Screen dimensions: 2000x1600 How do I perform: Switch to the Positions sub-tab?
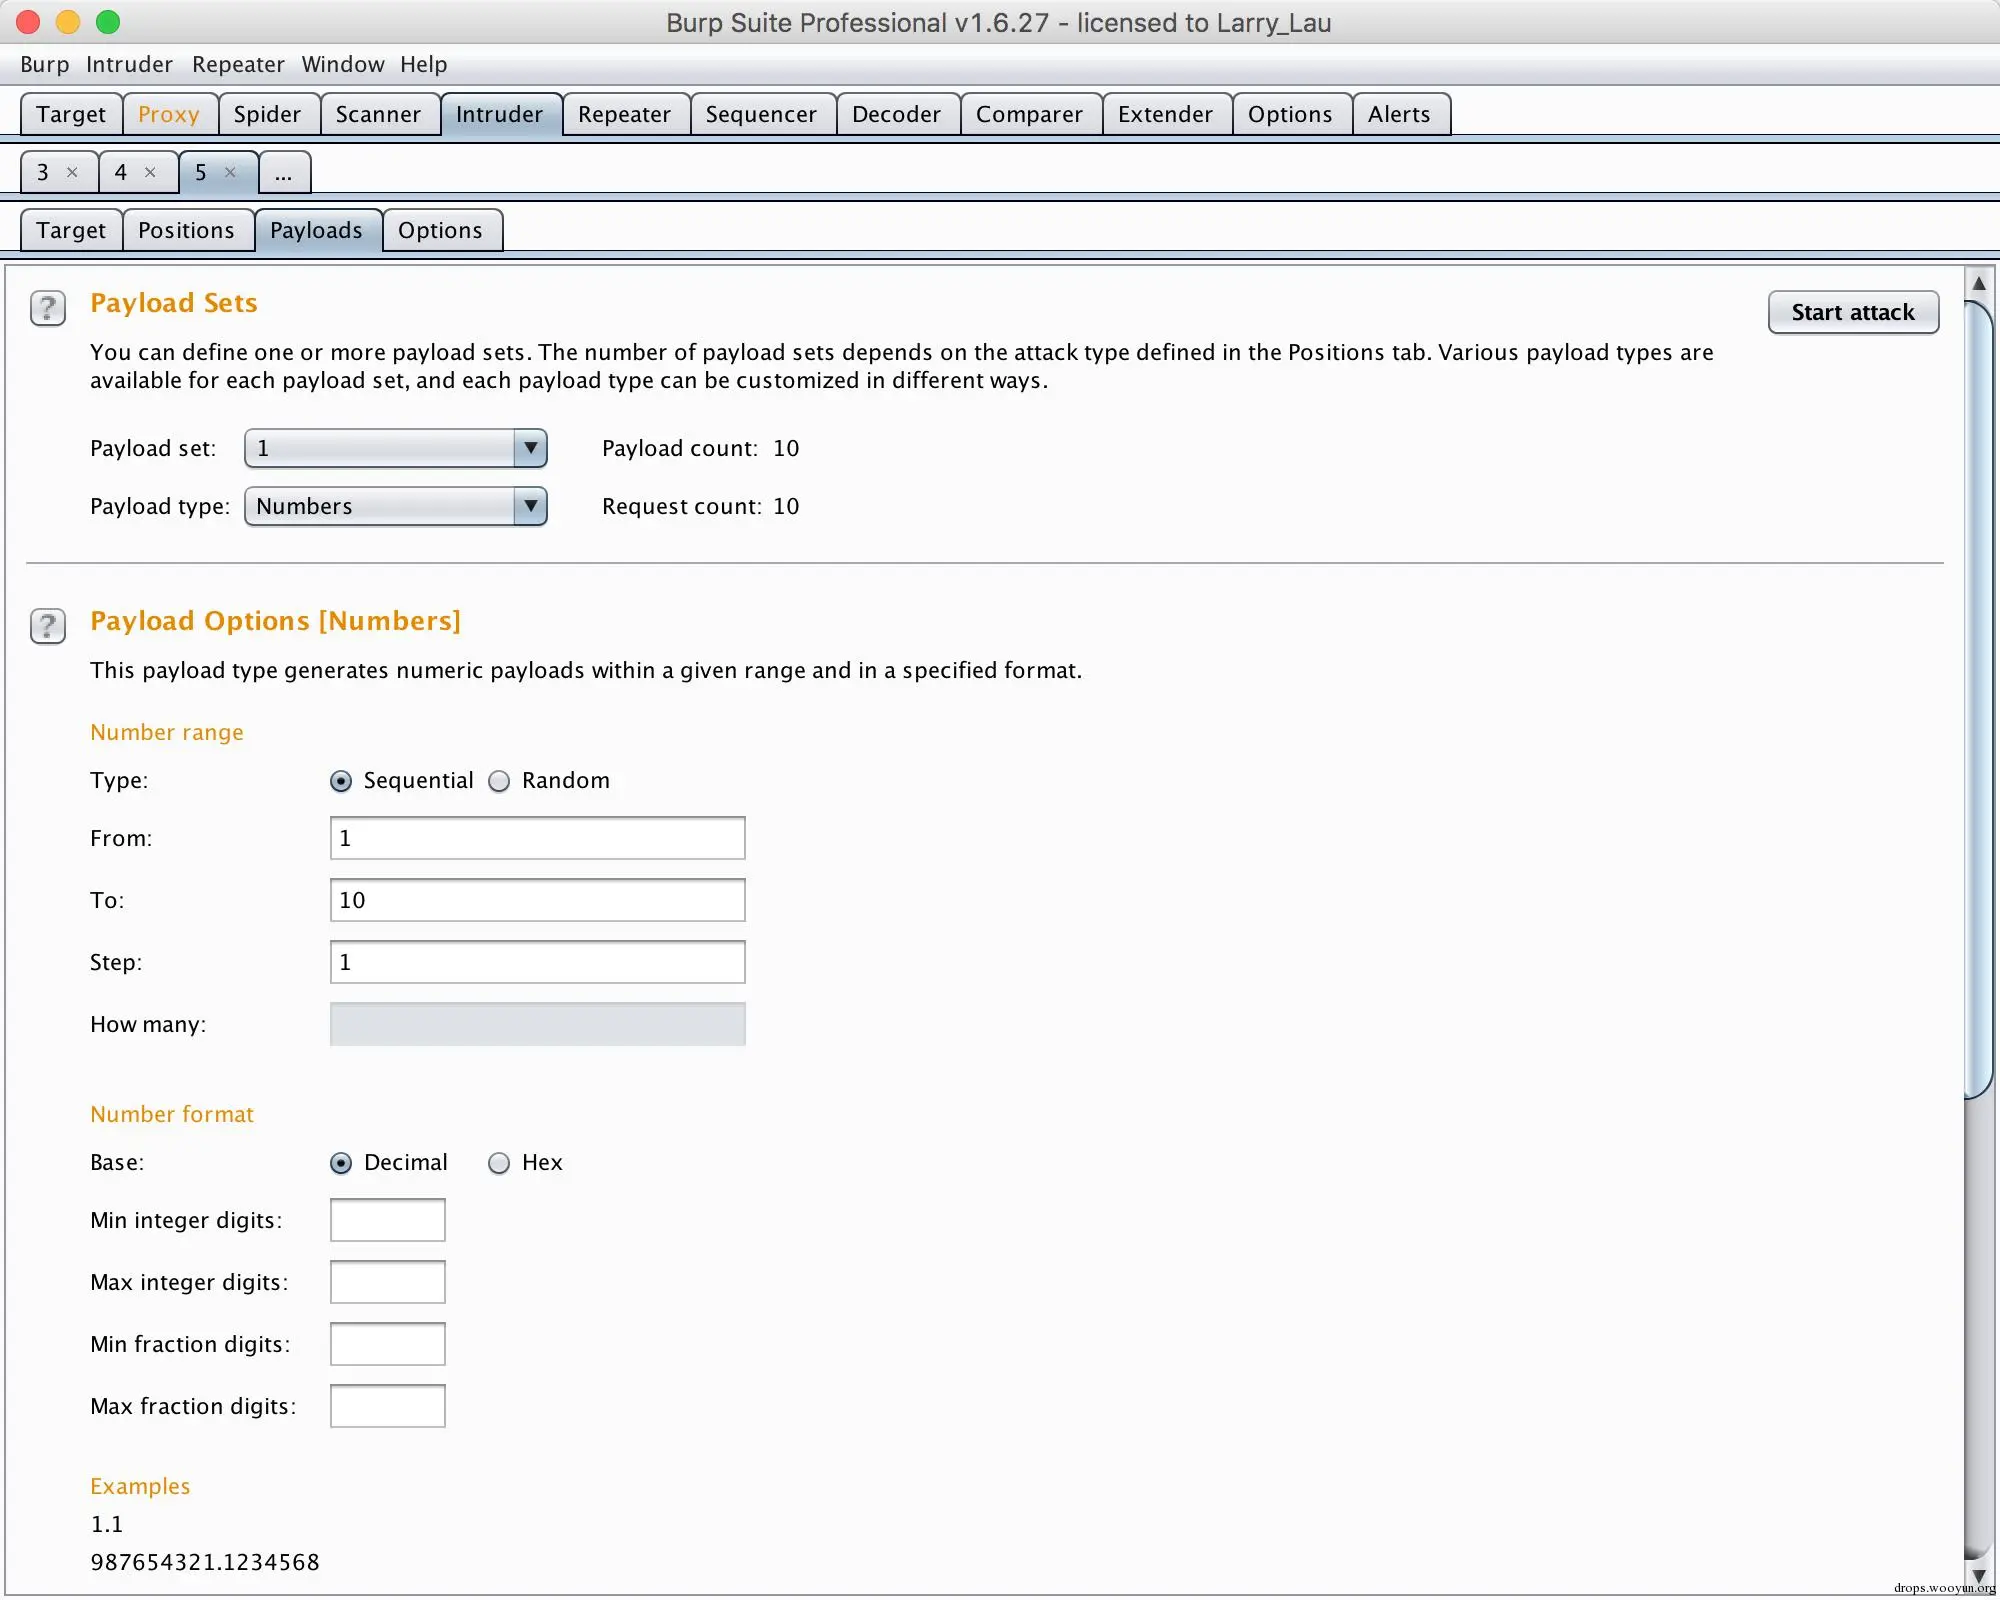point(186,230)
